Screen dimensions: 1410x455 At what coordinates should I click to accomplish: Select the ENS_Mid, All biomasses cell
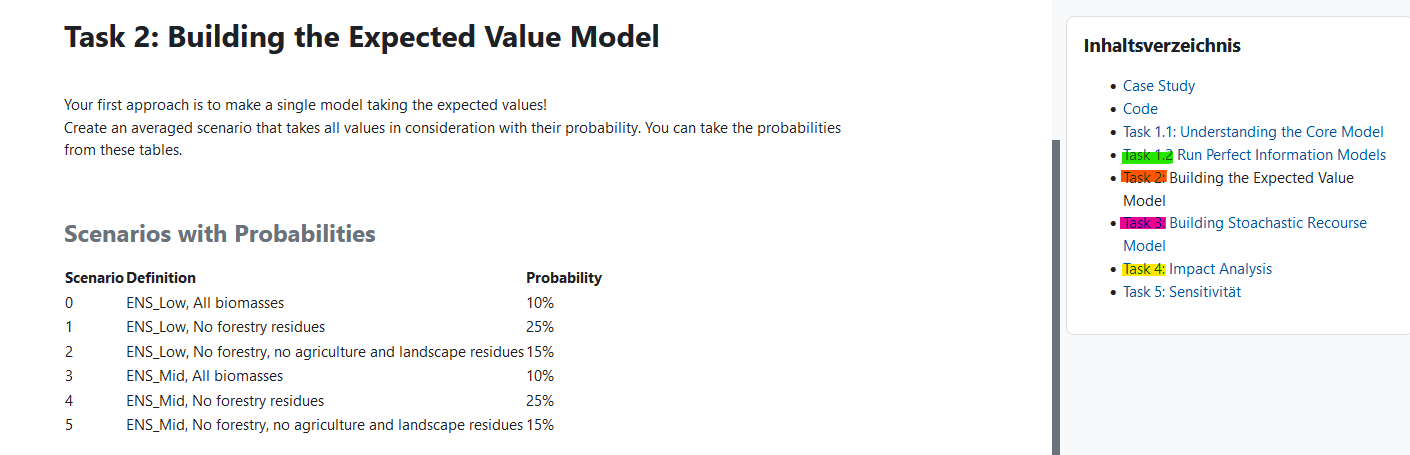205,376
